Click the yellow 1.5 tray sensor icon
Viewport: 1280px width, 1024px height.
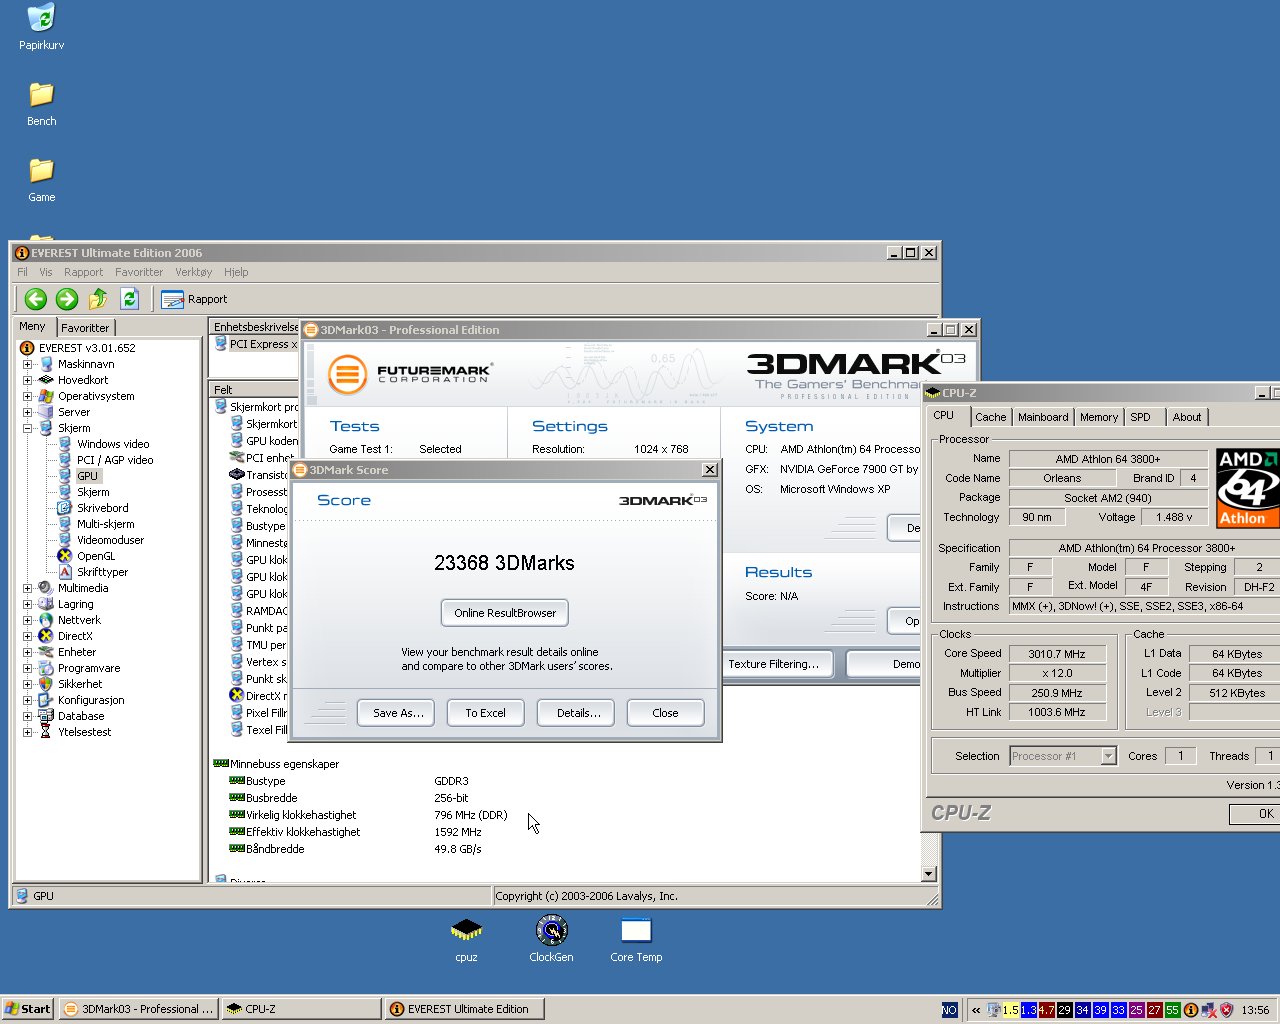click(x=1011, y=1010)
